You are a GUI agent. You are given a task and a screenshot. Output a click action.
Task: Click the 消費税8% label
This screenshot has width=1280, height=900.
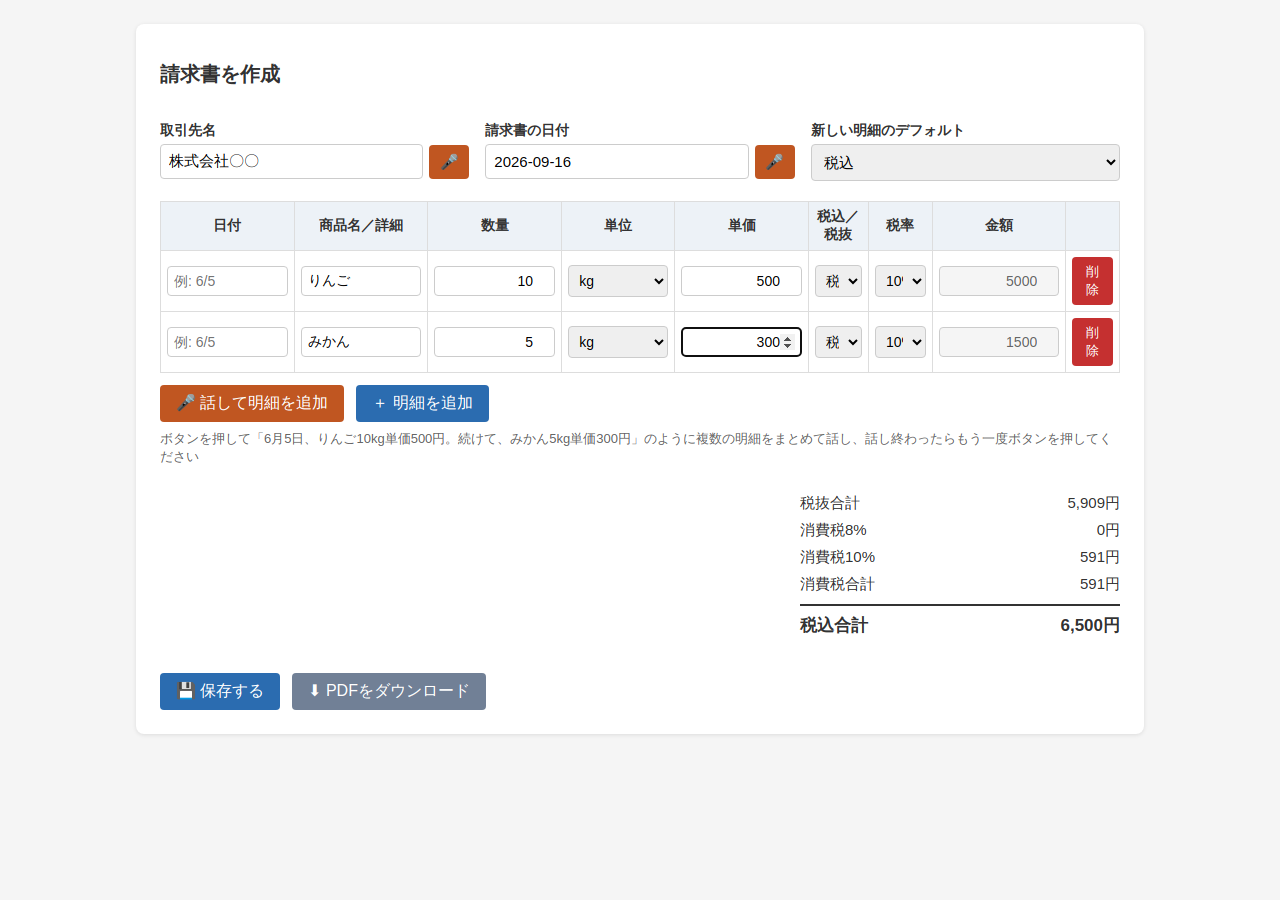[833, 530]
